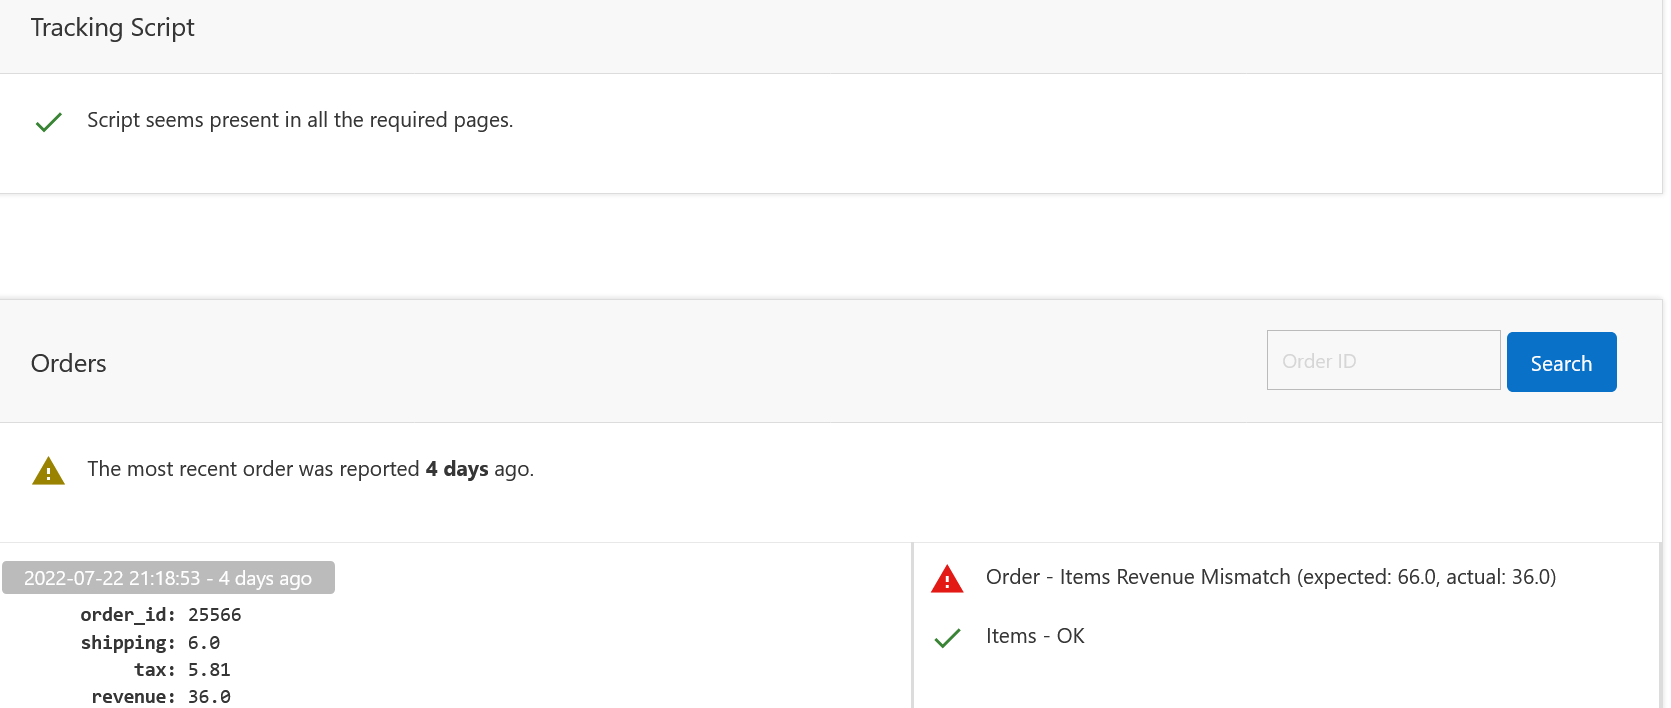The height and width of the screenshot is (708, 1671).
Task: Click the green checkmark next to Items - OK
Action: (947, 638)
